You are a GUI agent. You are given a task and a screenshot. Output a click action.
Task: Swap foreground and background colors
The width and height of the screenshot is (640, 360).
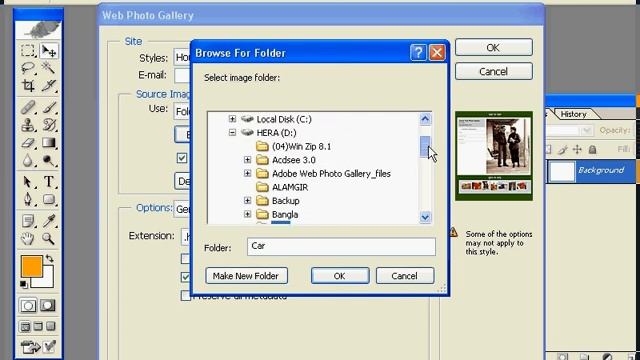point(49,258)
